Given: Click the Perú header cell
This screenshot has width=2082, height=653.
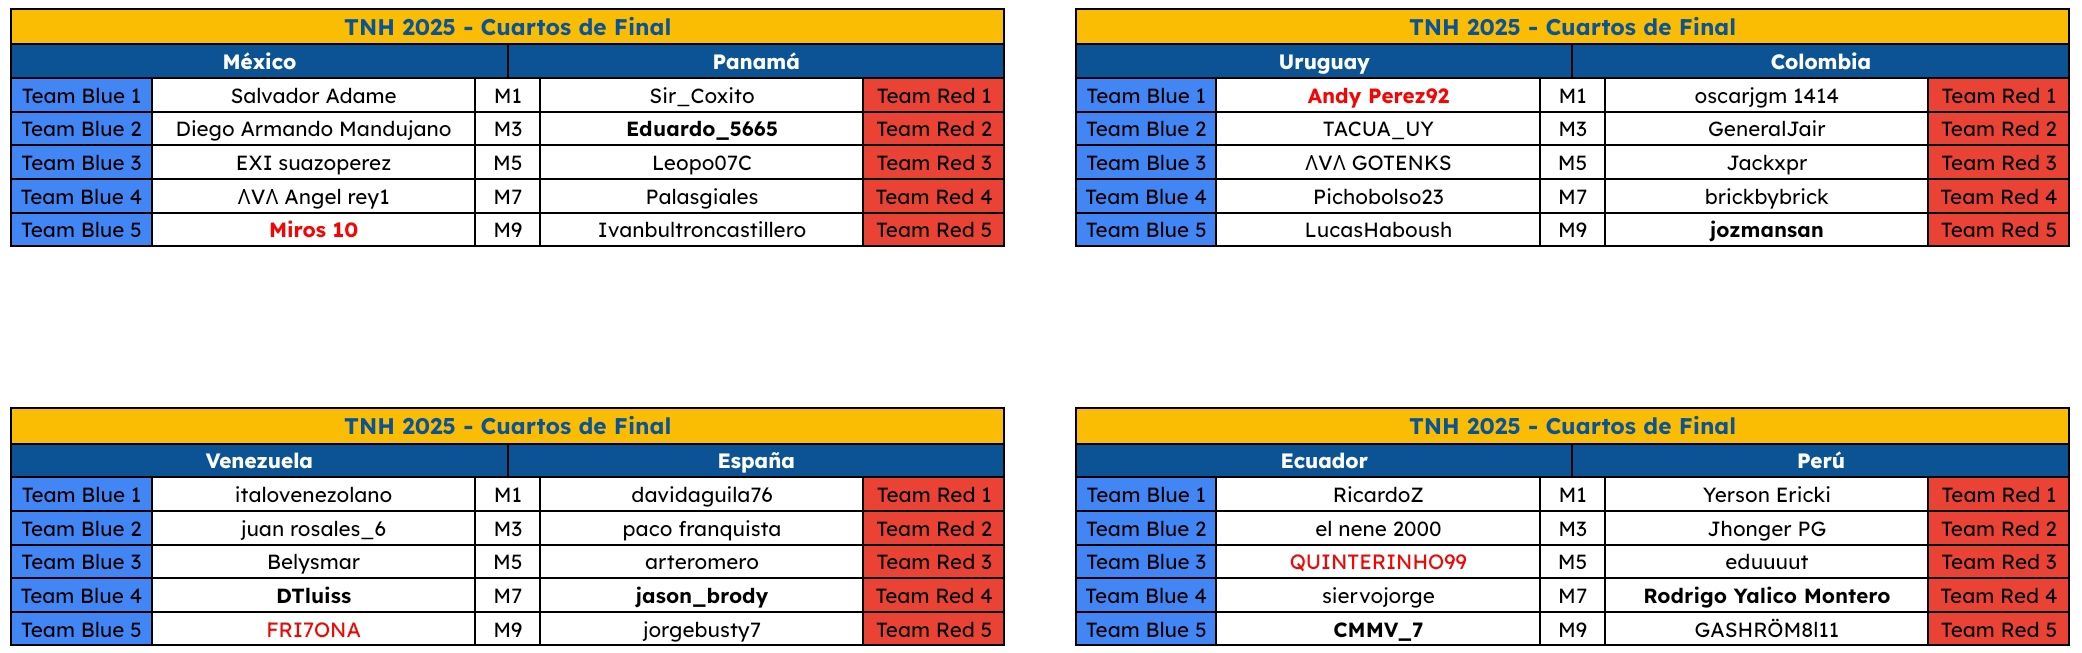Looking at the screenshot, I should (x=1820, y=461).
